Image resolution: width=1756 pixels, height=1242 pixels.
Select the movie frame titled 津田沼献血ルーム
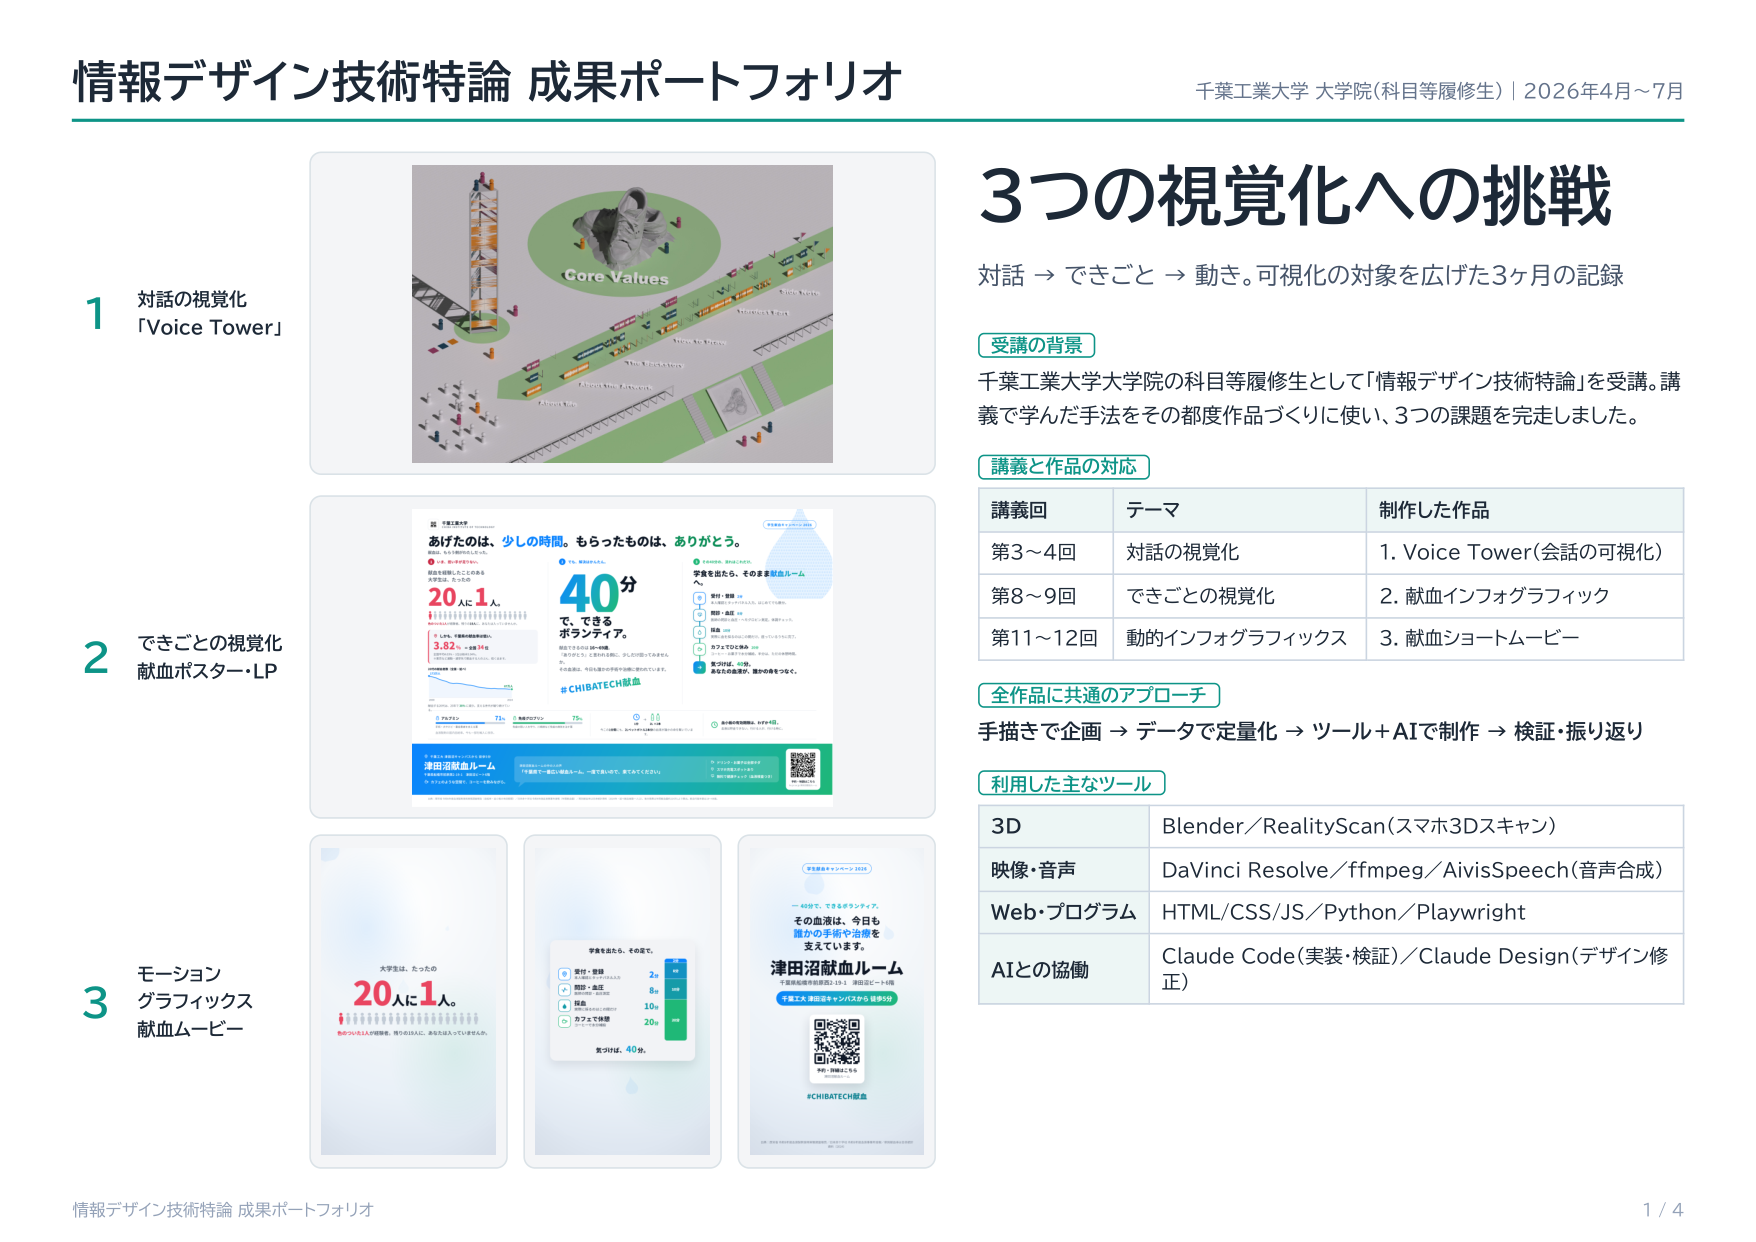837,1001
